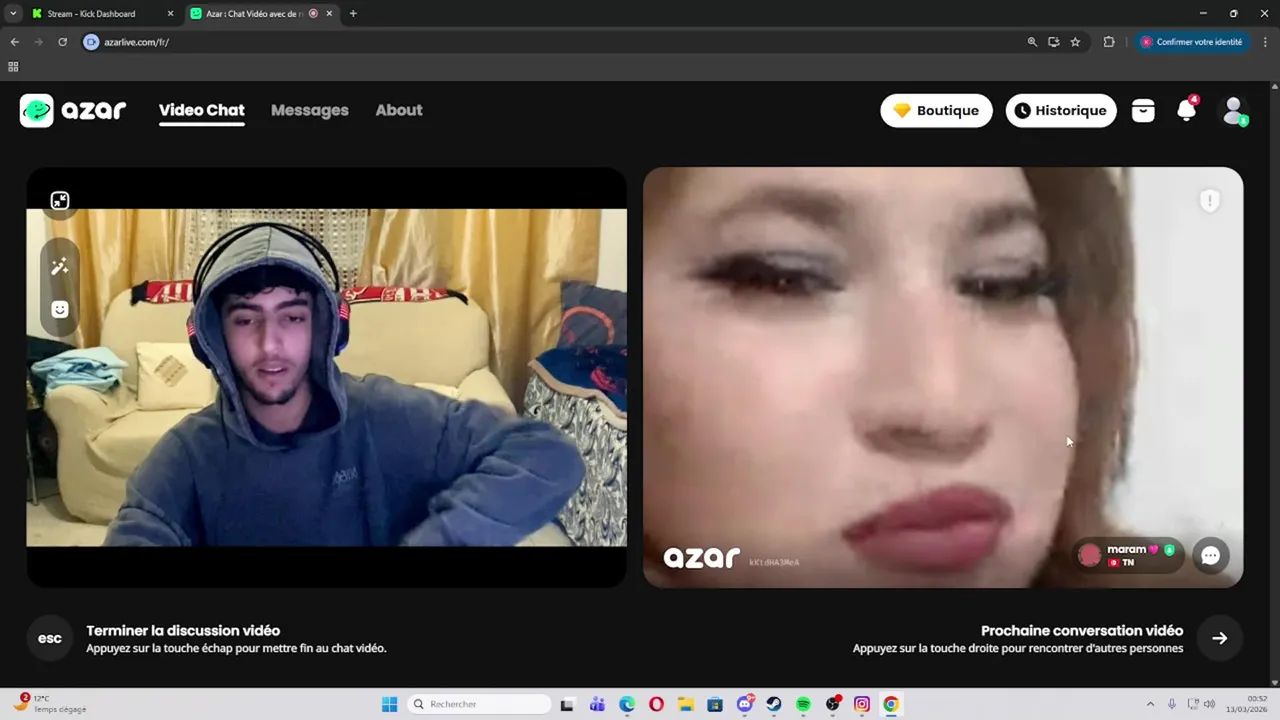Viewport: 1280px width, 720px height.
Task: Click the Azar logo in the header
Action: click(x=73, y=110)
